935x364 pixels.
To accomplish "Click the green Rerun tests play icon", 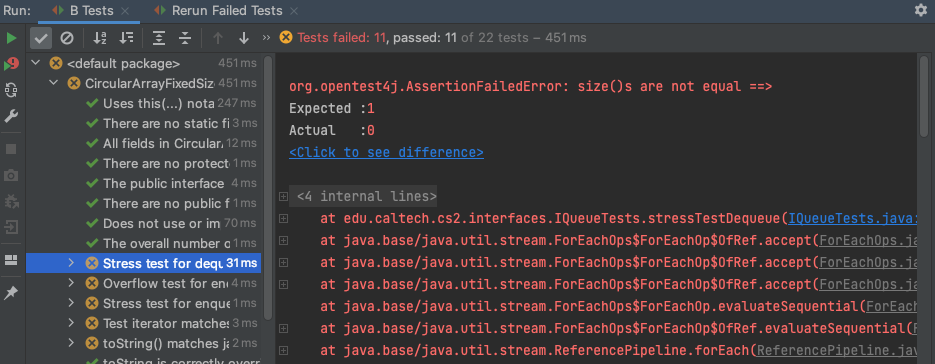I will point(11,38).
